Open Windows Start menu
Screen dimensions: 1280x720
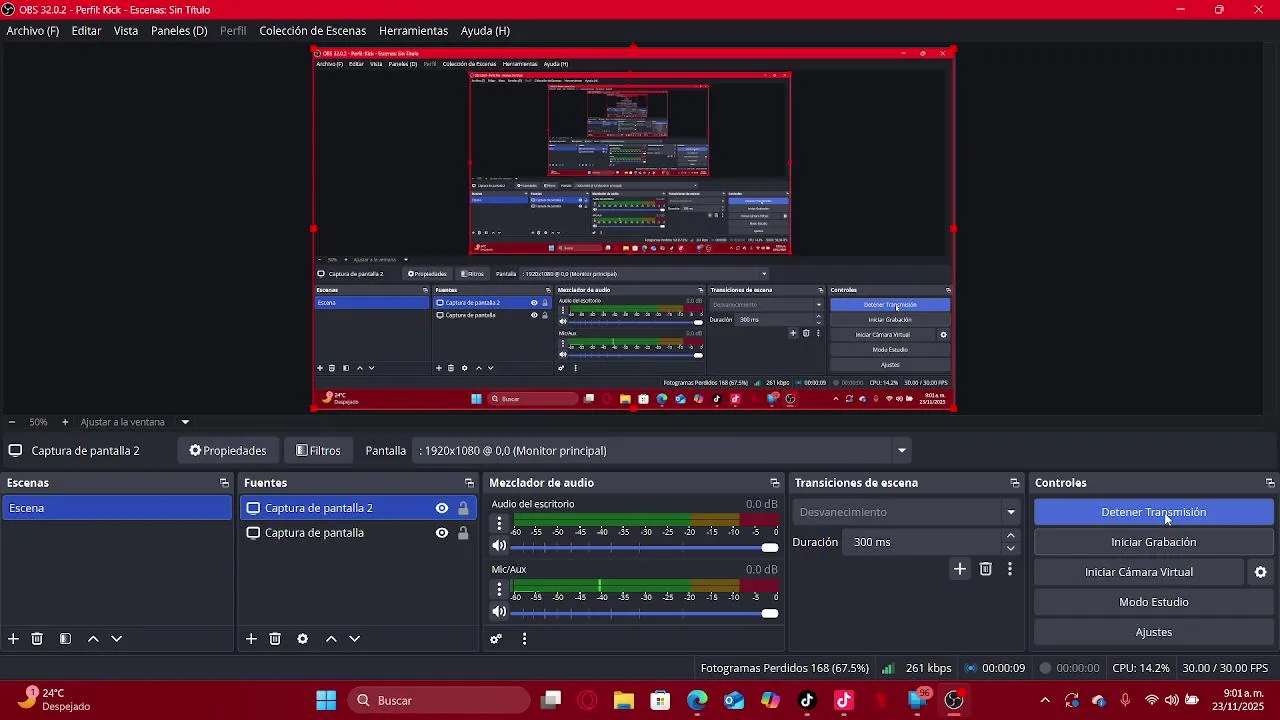click(x=326, y=700)
